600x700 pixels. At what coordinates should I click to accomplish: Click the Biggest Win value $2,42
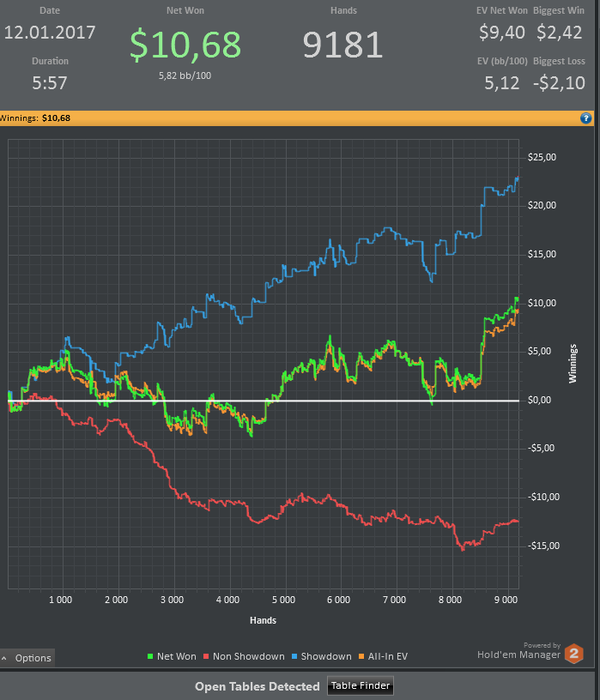tap(559, 32)
